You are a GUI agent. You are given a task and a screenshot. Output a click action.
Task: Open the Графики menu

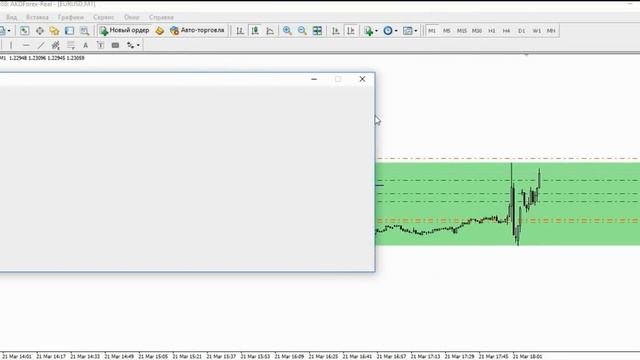coord(71,17)
